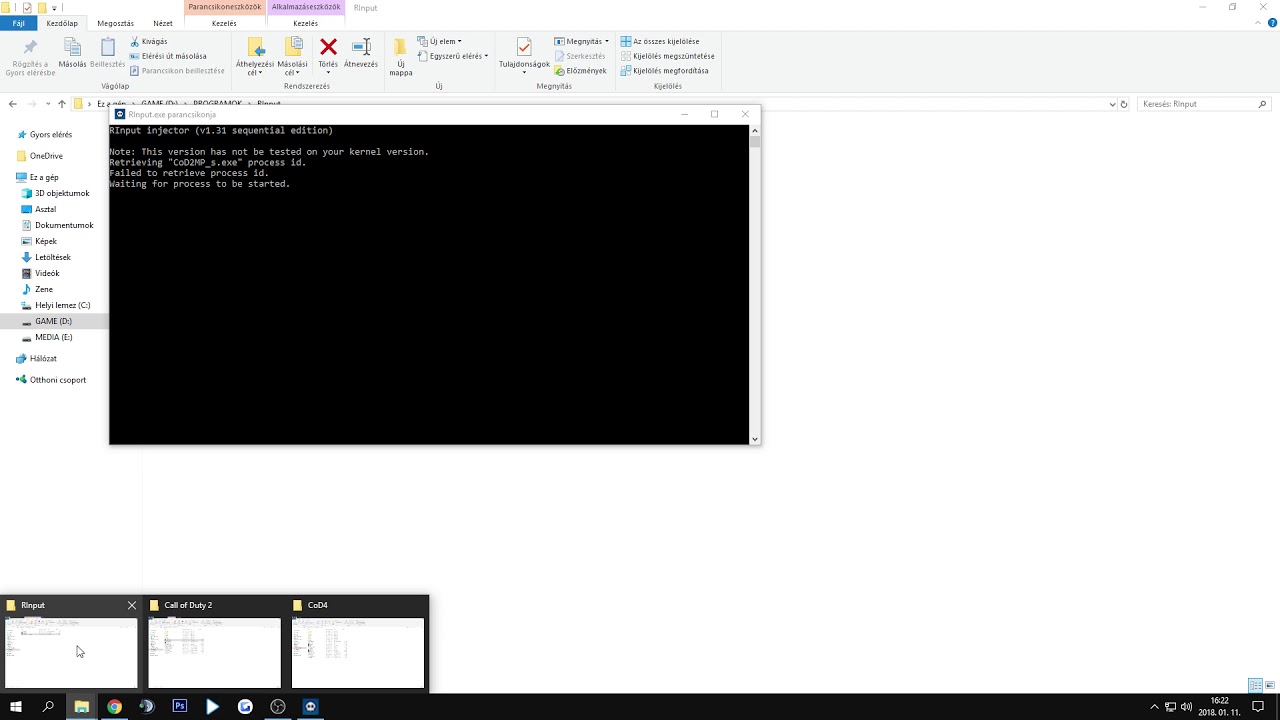Click Előzmények history command
The width and height of the screenshot is (1280, 720).
point(580,71)
